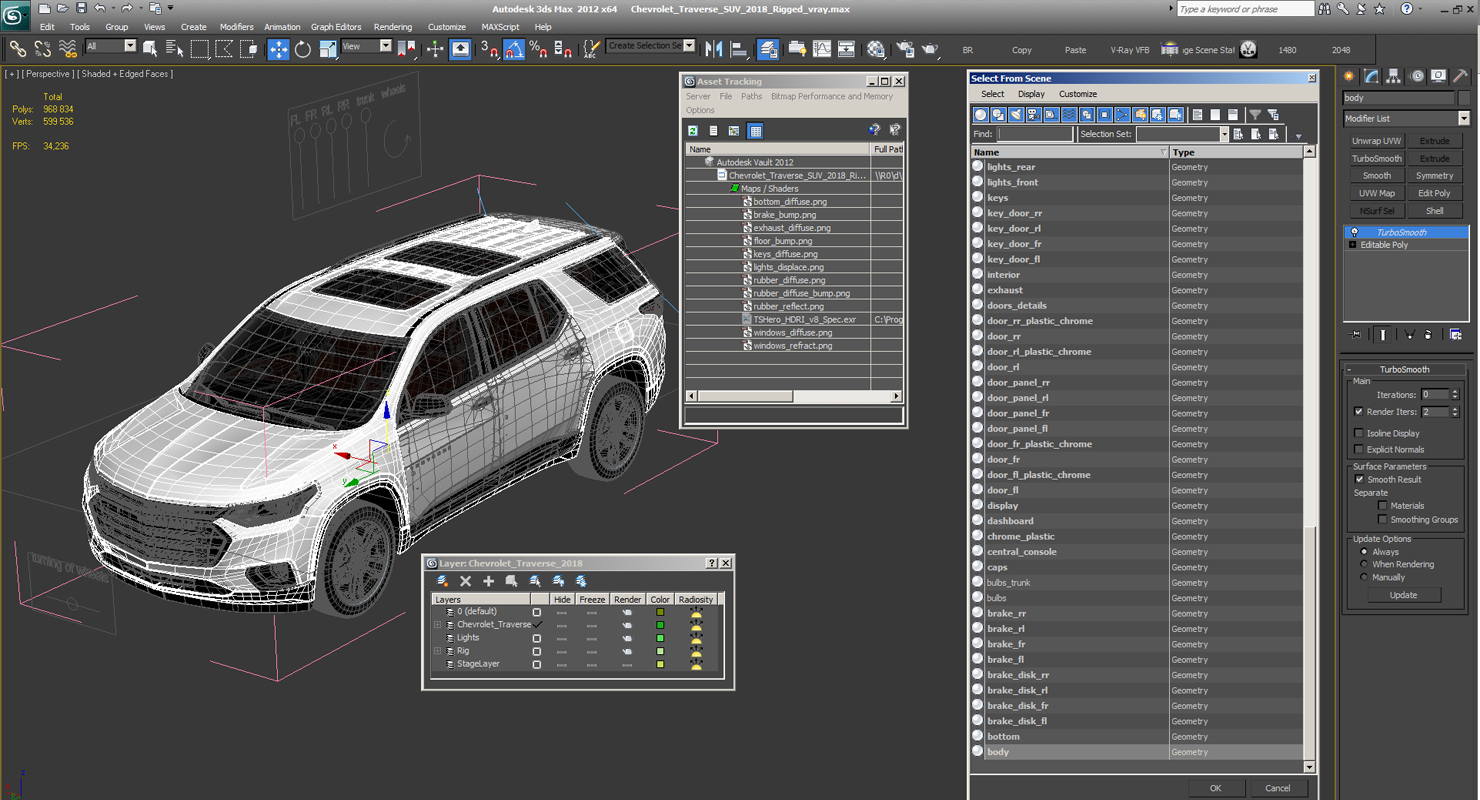Toggle Display Cameras filter in Select From Scene
The height and width of the screenshot is (800, 1480).
[1034, 115]
